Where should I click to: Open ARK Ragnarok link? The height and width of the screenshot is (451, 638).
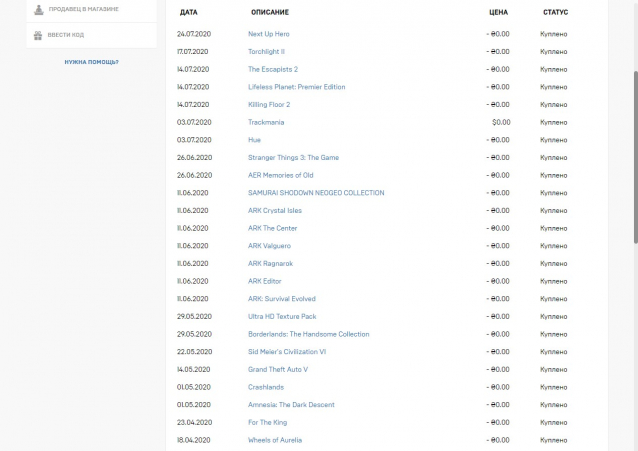[270, 263]
